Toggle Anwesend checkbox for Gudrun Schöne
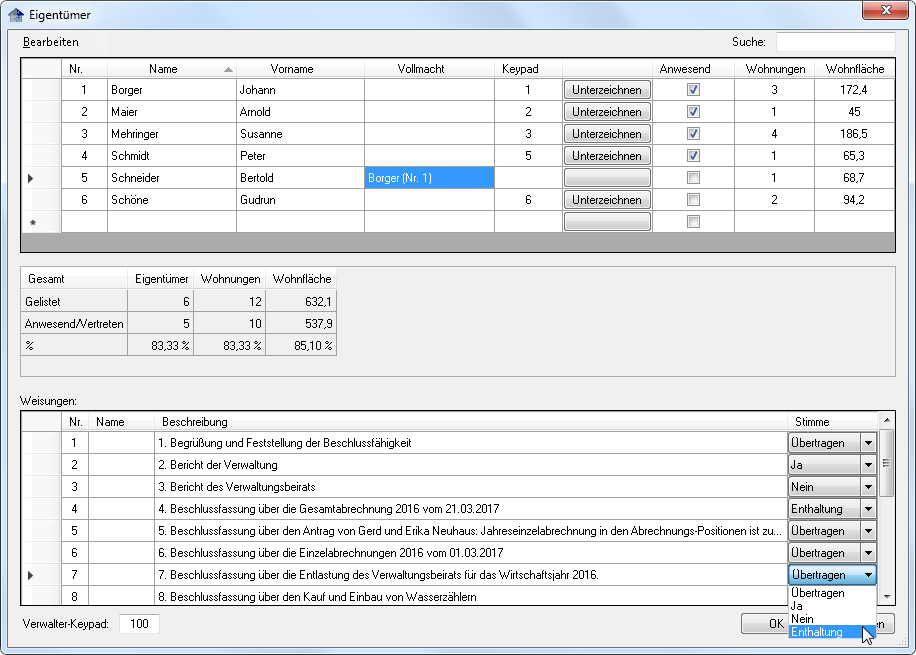The width and height of the screenshot is (916, 655). (693, 200)
